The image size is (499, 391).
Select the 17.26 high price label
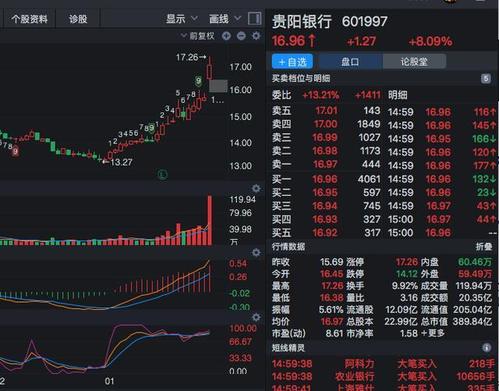191,58
